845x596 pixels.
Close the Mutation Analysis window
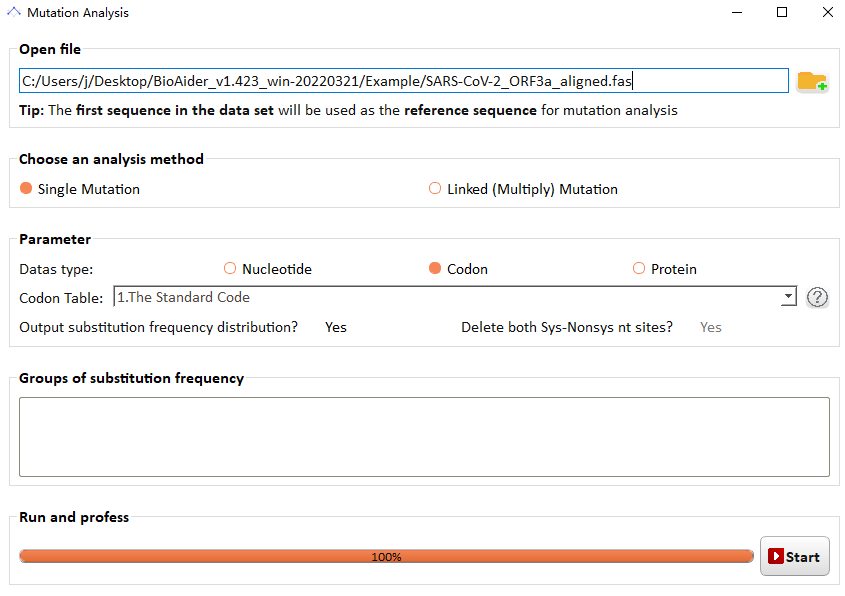827,13
